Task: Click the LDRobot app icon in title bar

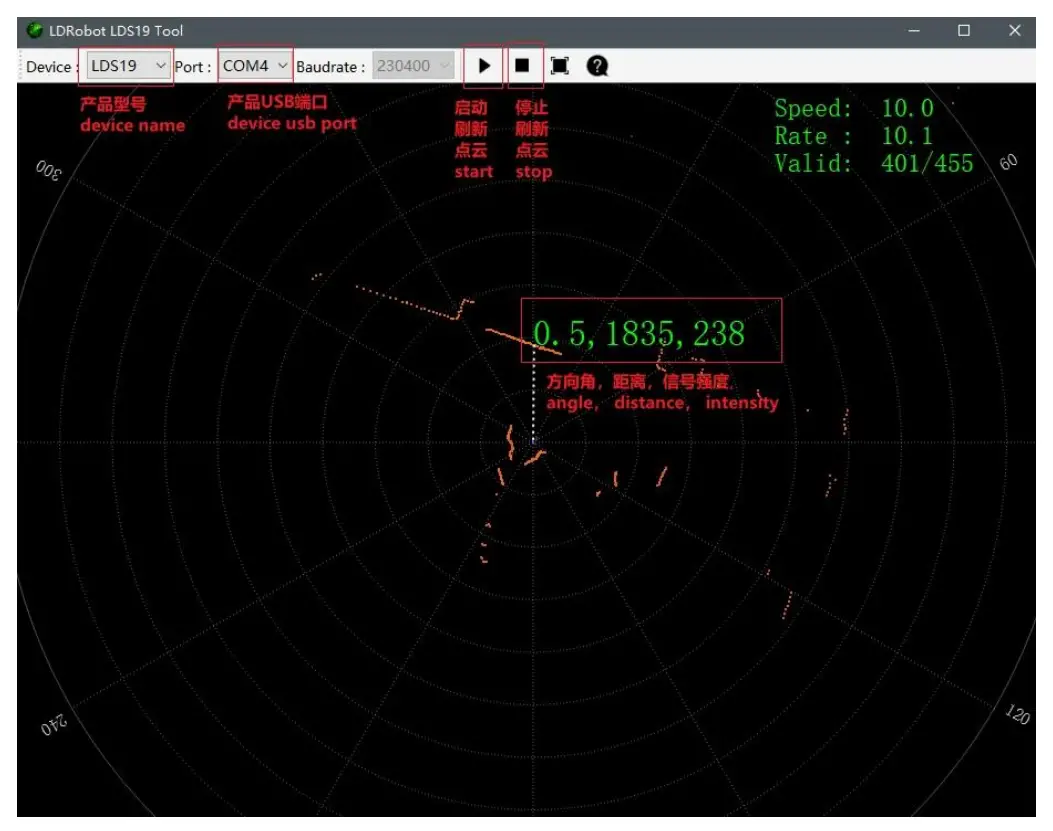Action: [35, 31]
